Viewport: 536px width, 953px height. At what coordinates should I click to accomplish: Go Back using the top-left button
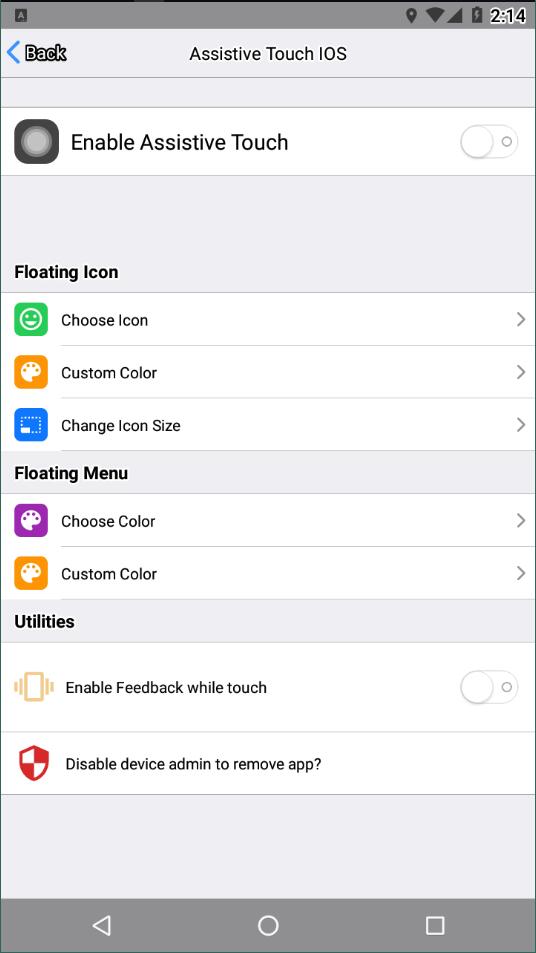point(36,53)
